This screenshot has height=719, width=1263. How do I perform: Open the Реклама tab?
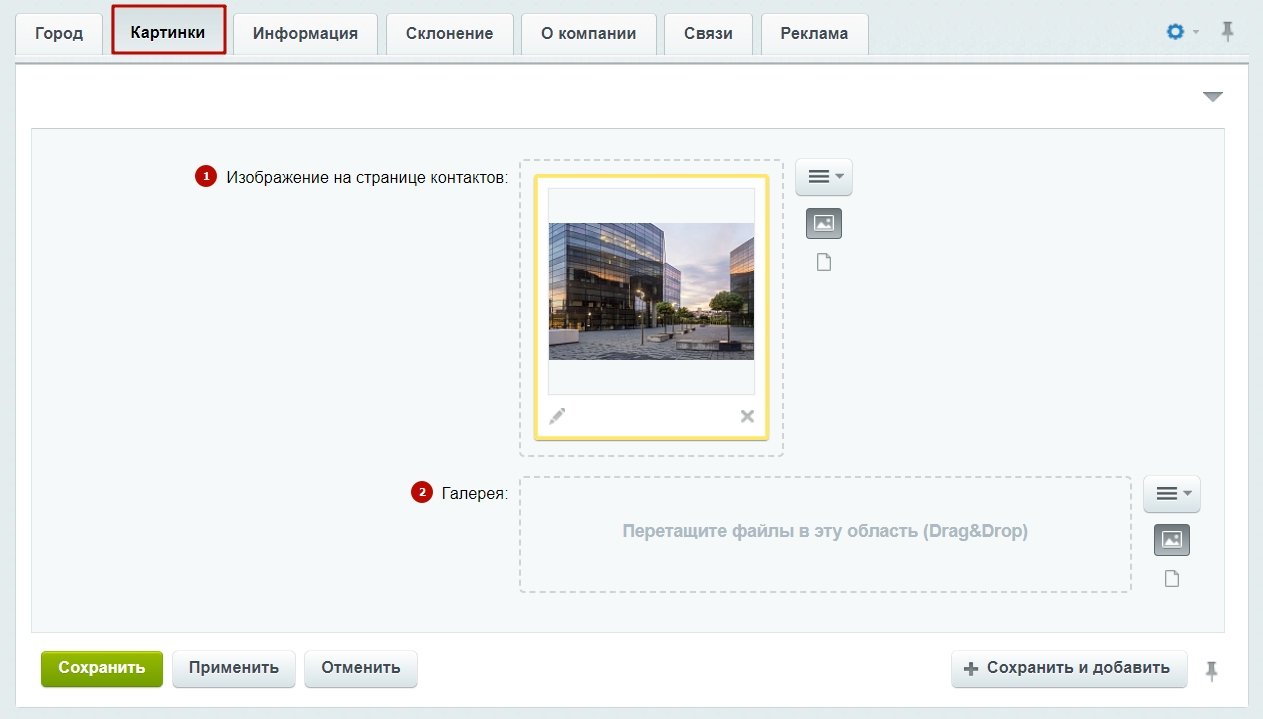tap(814, 33)
